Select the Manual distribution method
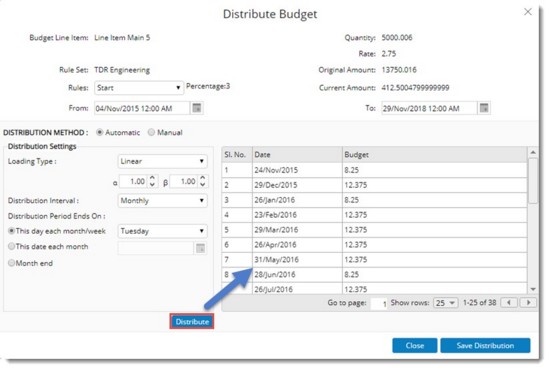The width and height of the screenshot is (549, 369). pos(151,132)
